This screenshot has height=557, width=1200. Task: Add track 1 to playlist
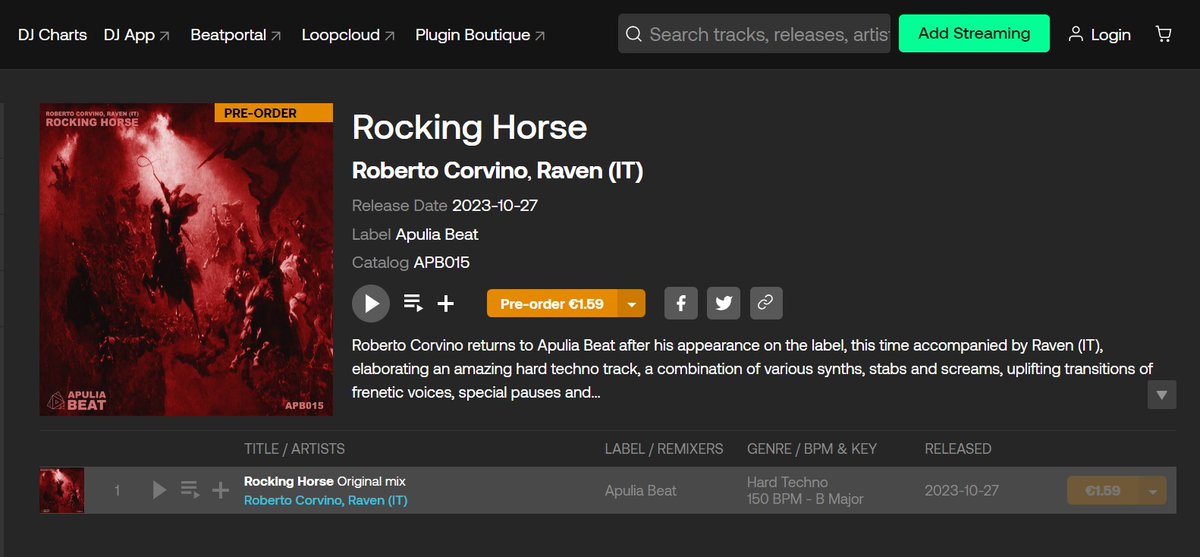[x=221, y=490]
